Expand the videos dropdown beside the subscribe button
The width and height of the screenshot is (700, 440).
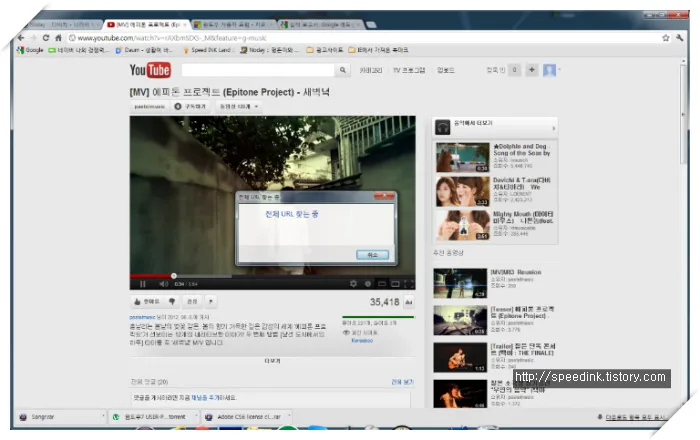[256, 107]
